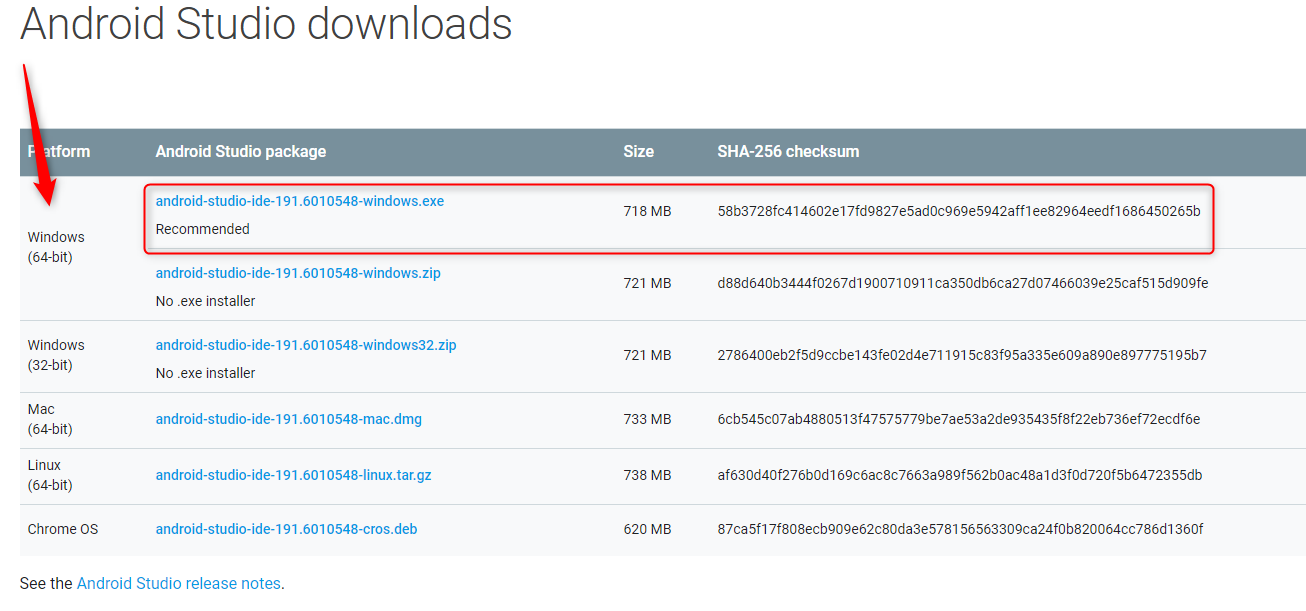The height and width of the screenshot is (611, 1306).
Task: Click the 620 MB size value
Action: [x=647, y=529]
